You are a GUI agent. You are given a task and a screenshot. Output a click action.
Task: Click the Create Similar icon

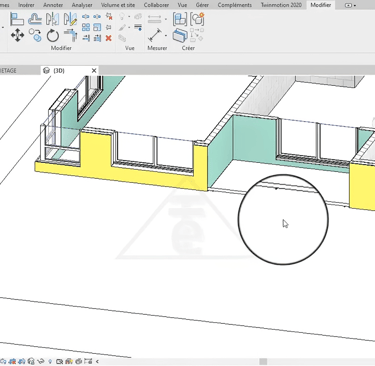[x=197, y=35]
